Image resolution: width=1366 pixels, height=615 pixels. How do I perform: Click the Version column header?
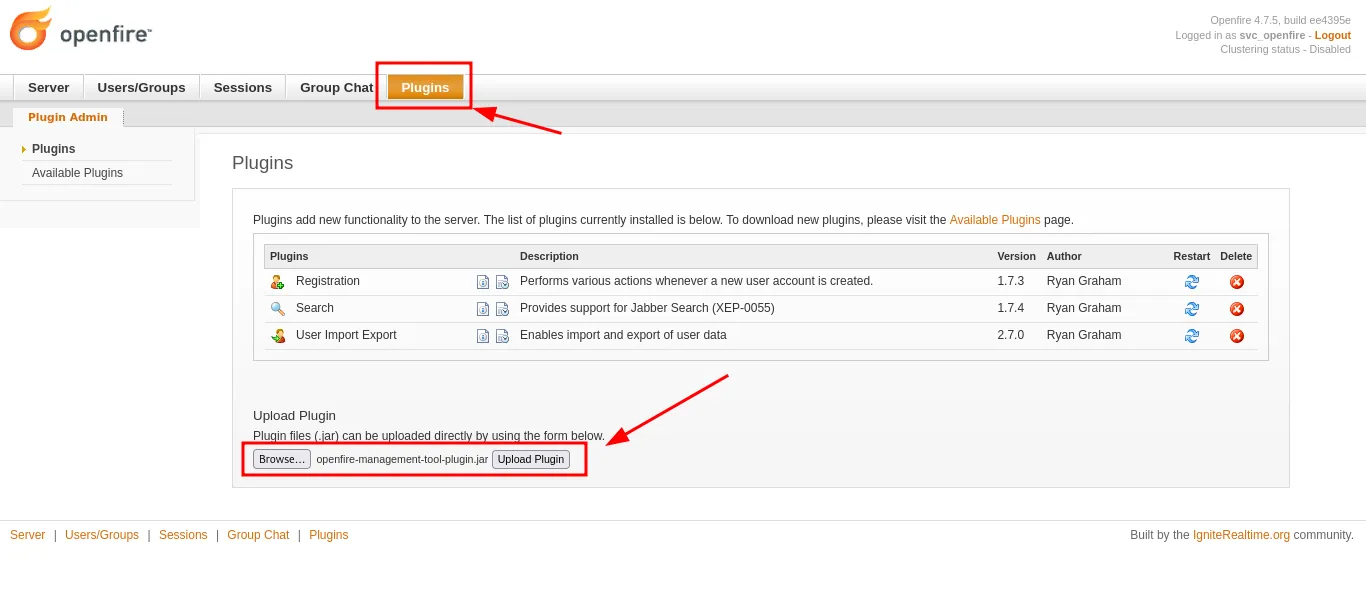pos(1016,256)
